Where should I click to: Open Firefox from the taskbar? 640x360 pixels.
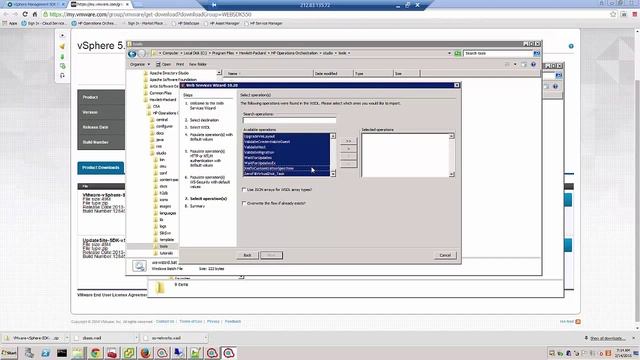(145, 353)
